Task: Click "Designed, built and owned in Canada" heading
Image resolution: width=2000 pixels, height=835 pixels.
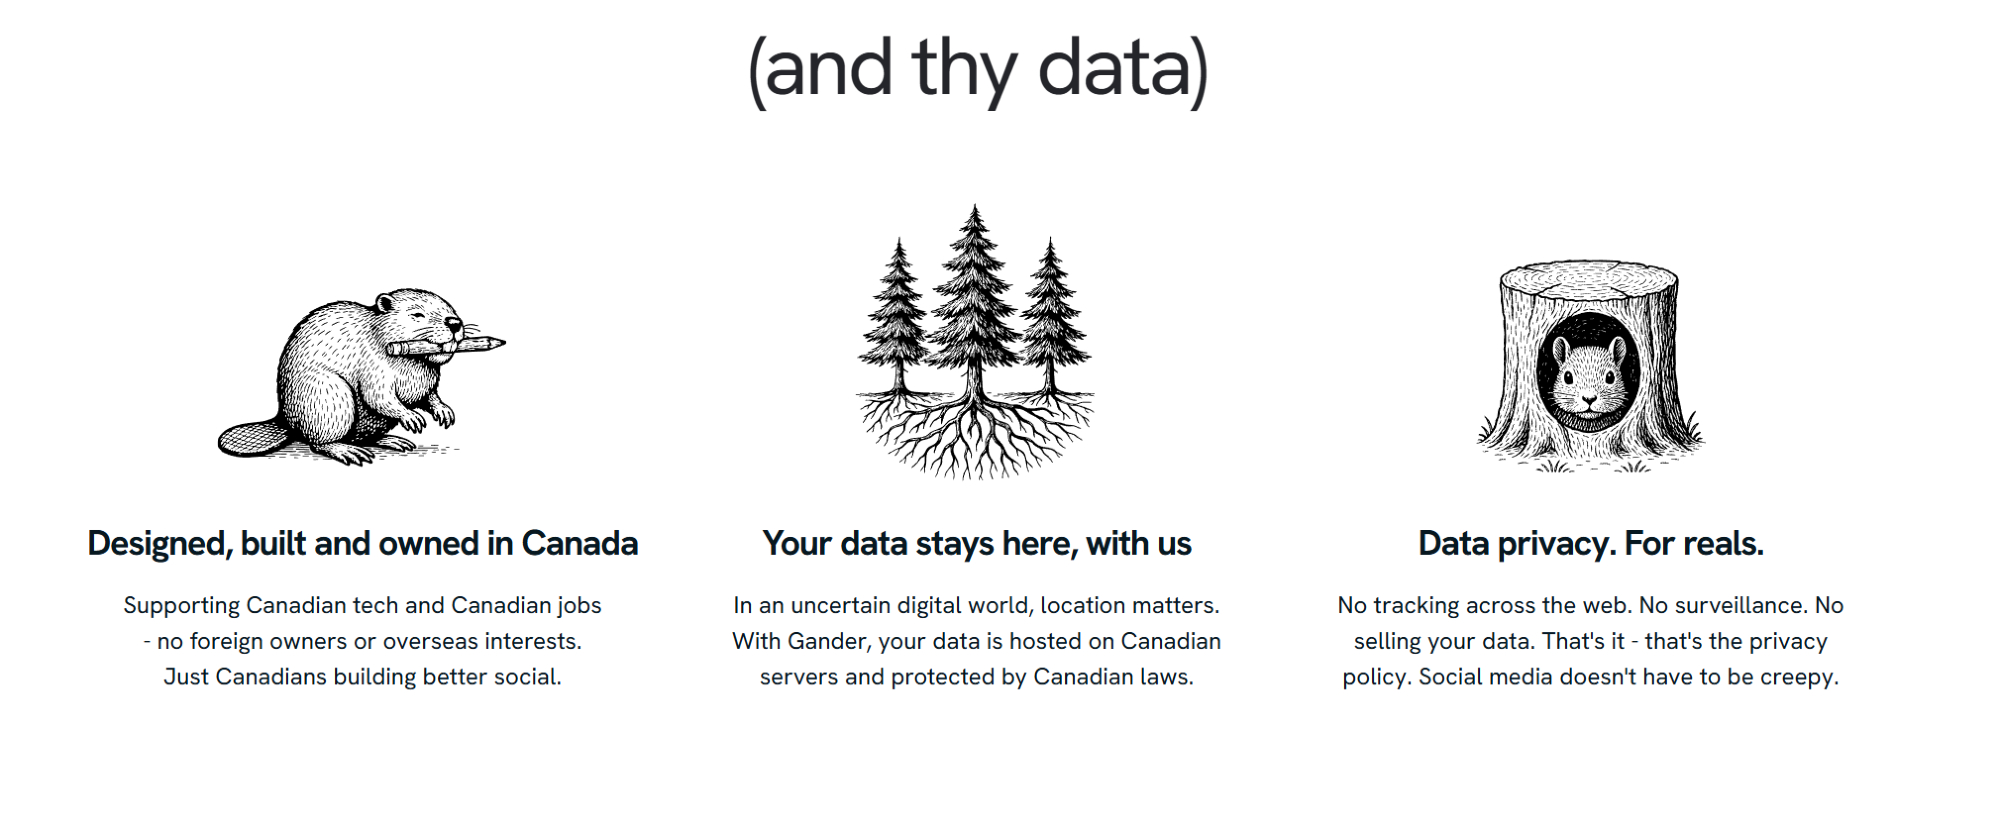Action: pyautogui.click(x=362, y=543)
